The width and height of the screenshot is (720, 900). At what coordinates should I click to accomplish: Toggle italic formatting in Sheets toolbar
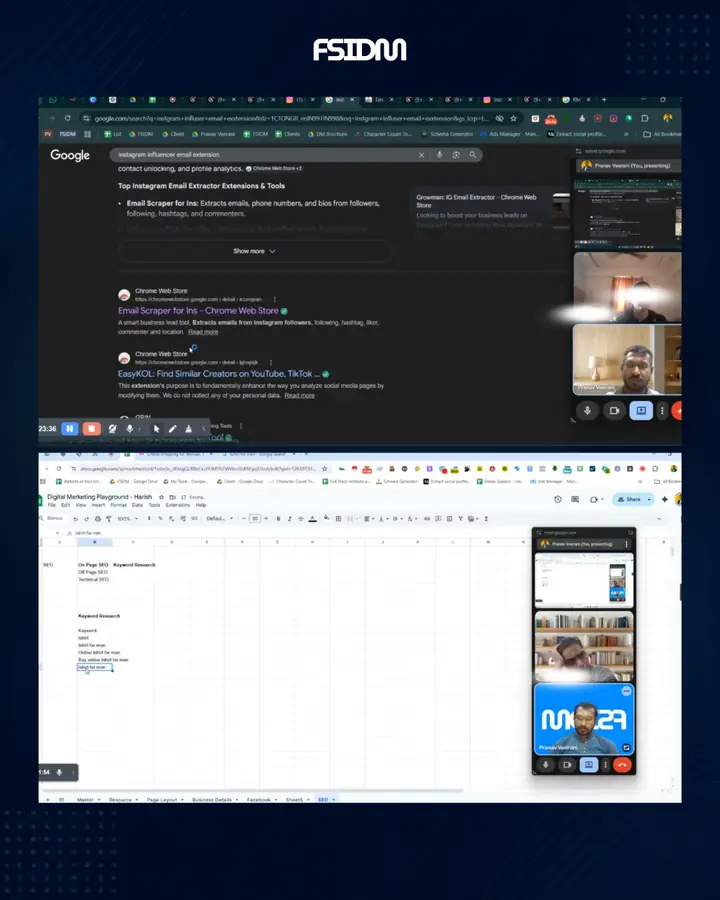coord(289,519)
